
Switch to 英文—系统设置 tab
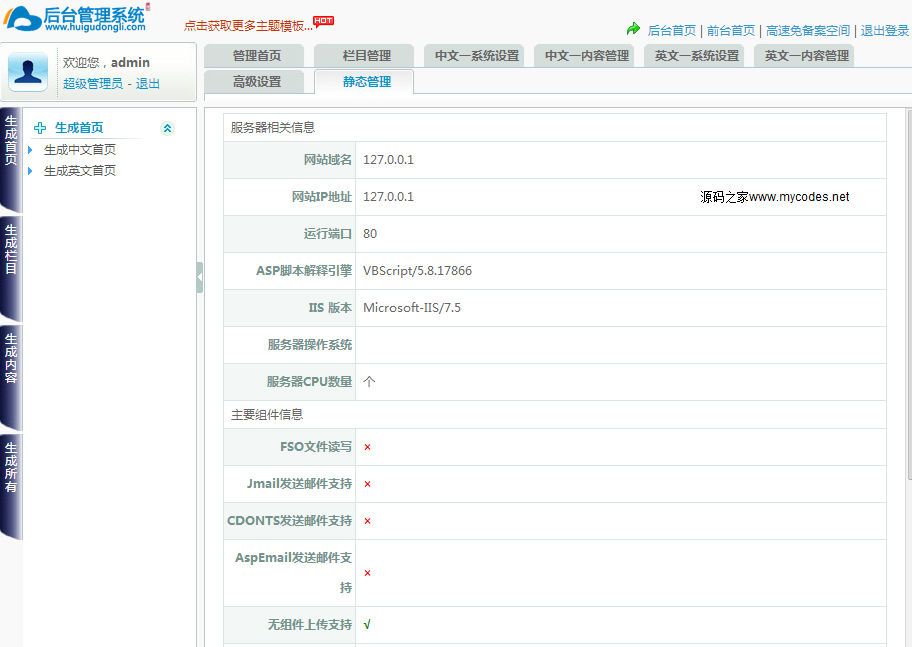coord(694,56)
